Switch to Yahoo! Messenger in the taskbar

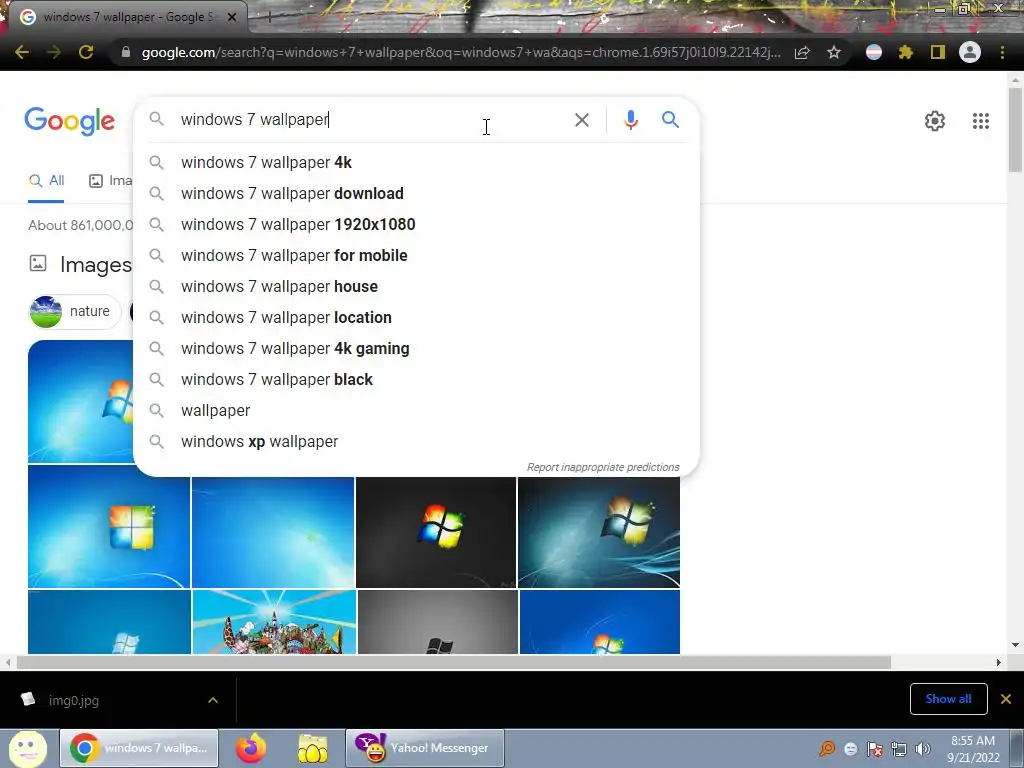click(424, 748)
